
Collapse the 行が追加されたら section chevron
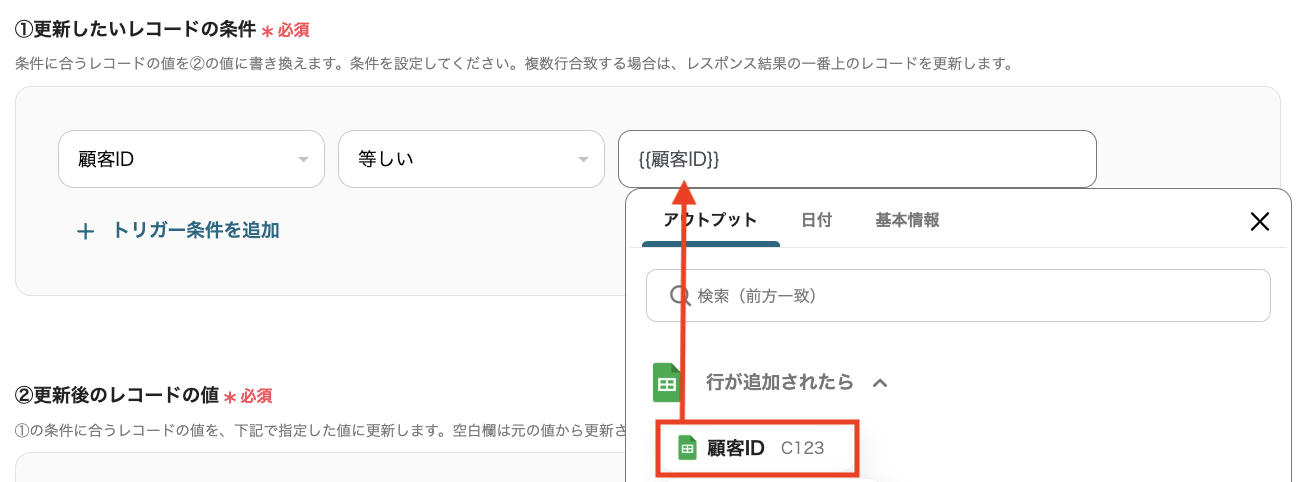pos(880,382)
